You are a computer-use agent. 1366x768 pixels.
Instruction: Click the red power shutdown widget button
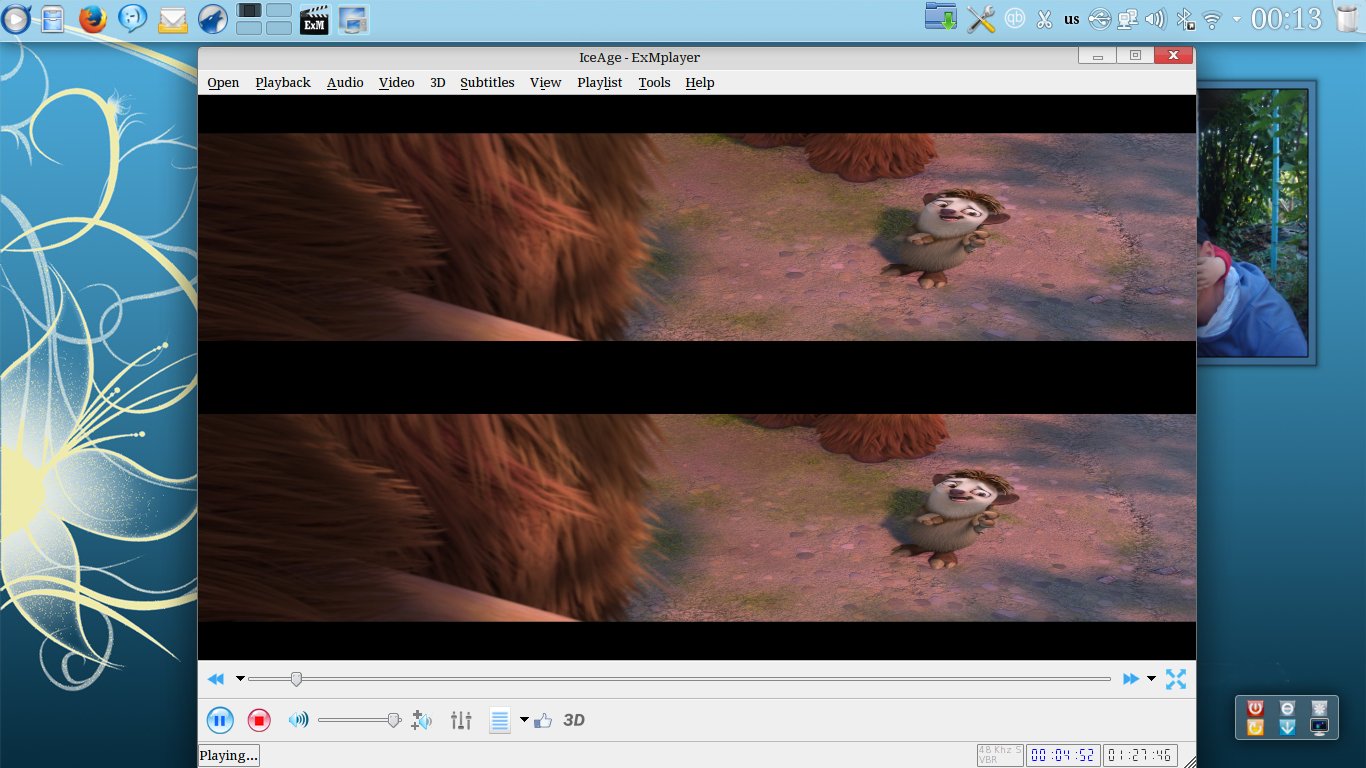(1256, 708)
